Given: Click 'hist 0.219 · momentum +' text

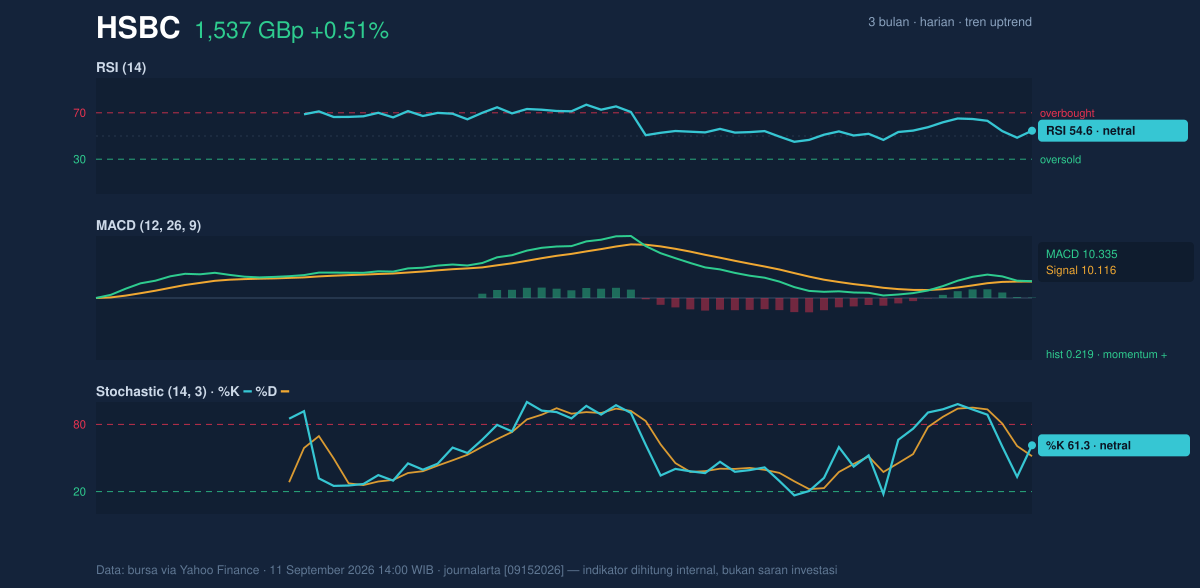Looking at the screenshot, I should click(x=1106, y=354).
